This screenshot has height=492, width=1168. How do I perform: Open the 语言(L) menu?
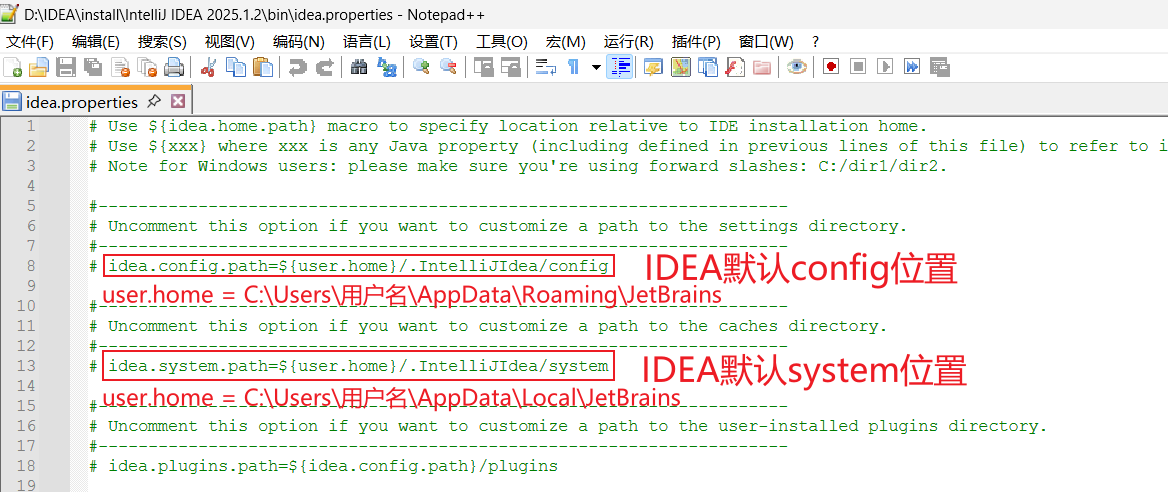point(366,42)
